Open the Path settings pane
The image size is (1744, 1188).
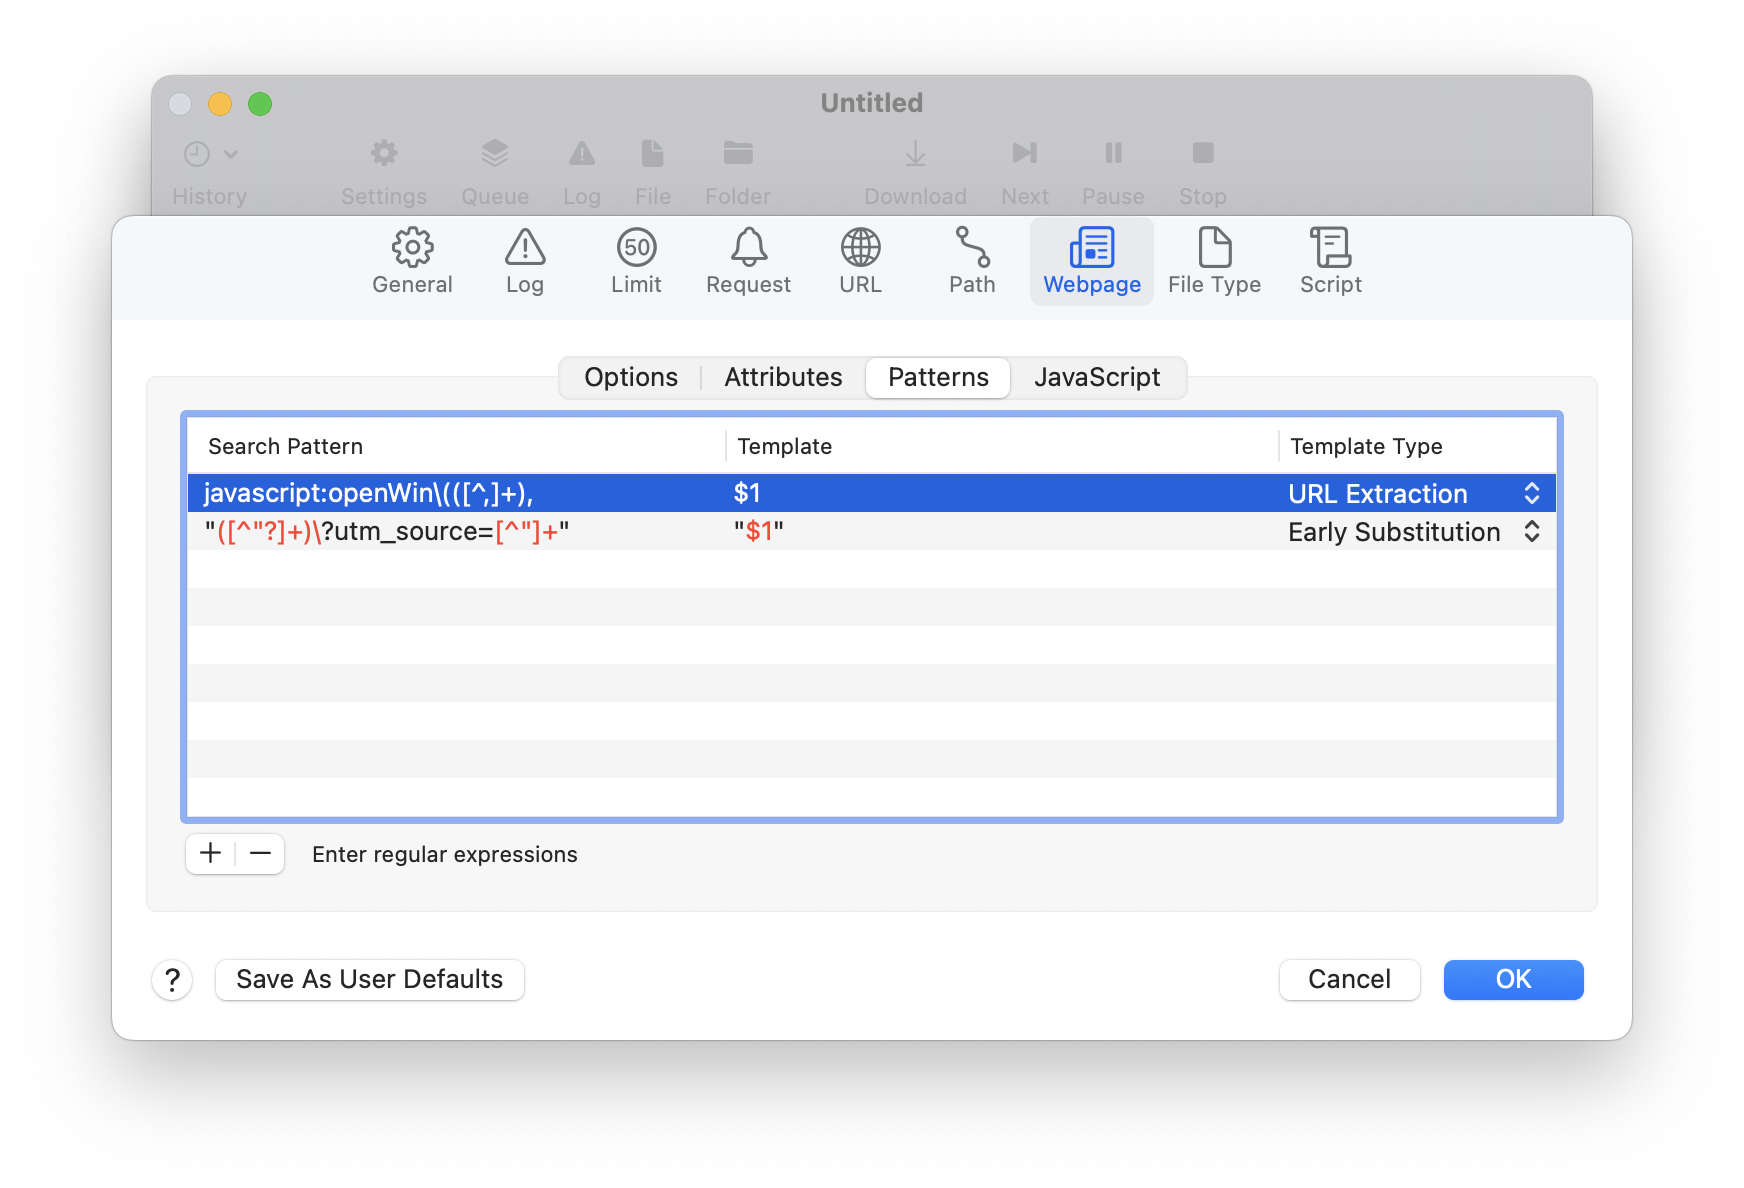972,261
